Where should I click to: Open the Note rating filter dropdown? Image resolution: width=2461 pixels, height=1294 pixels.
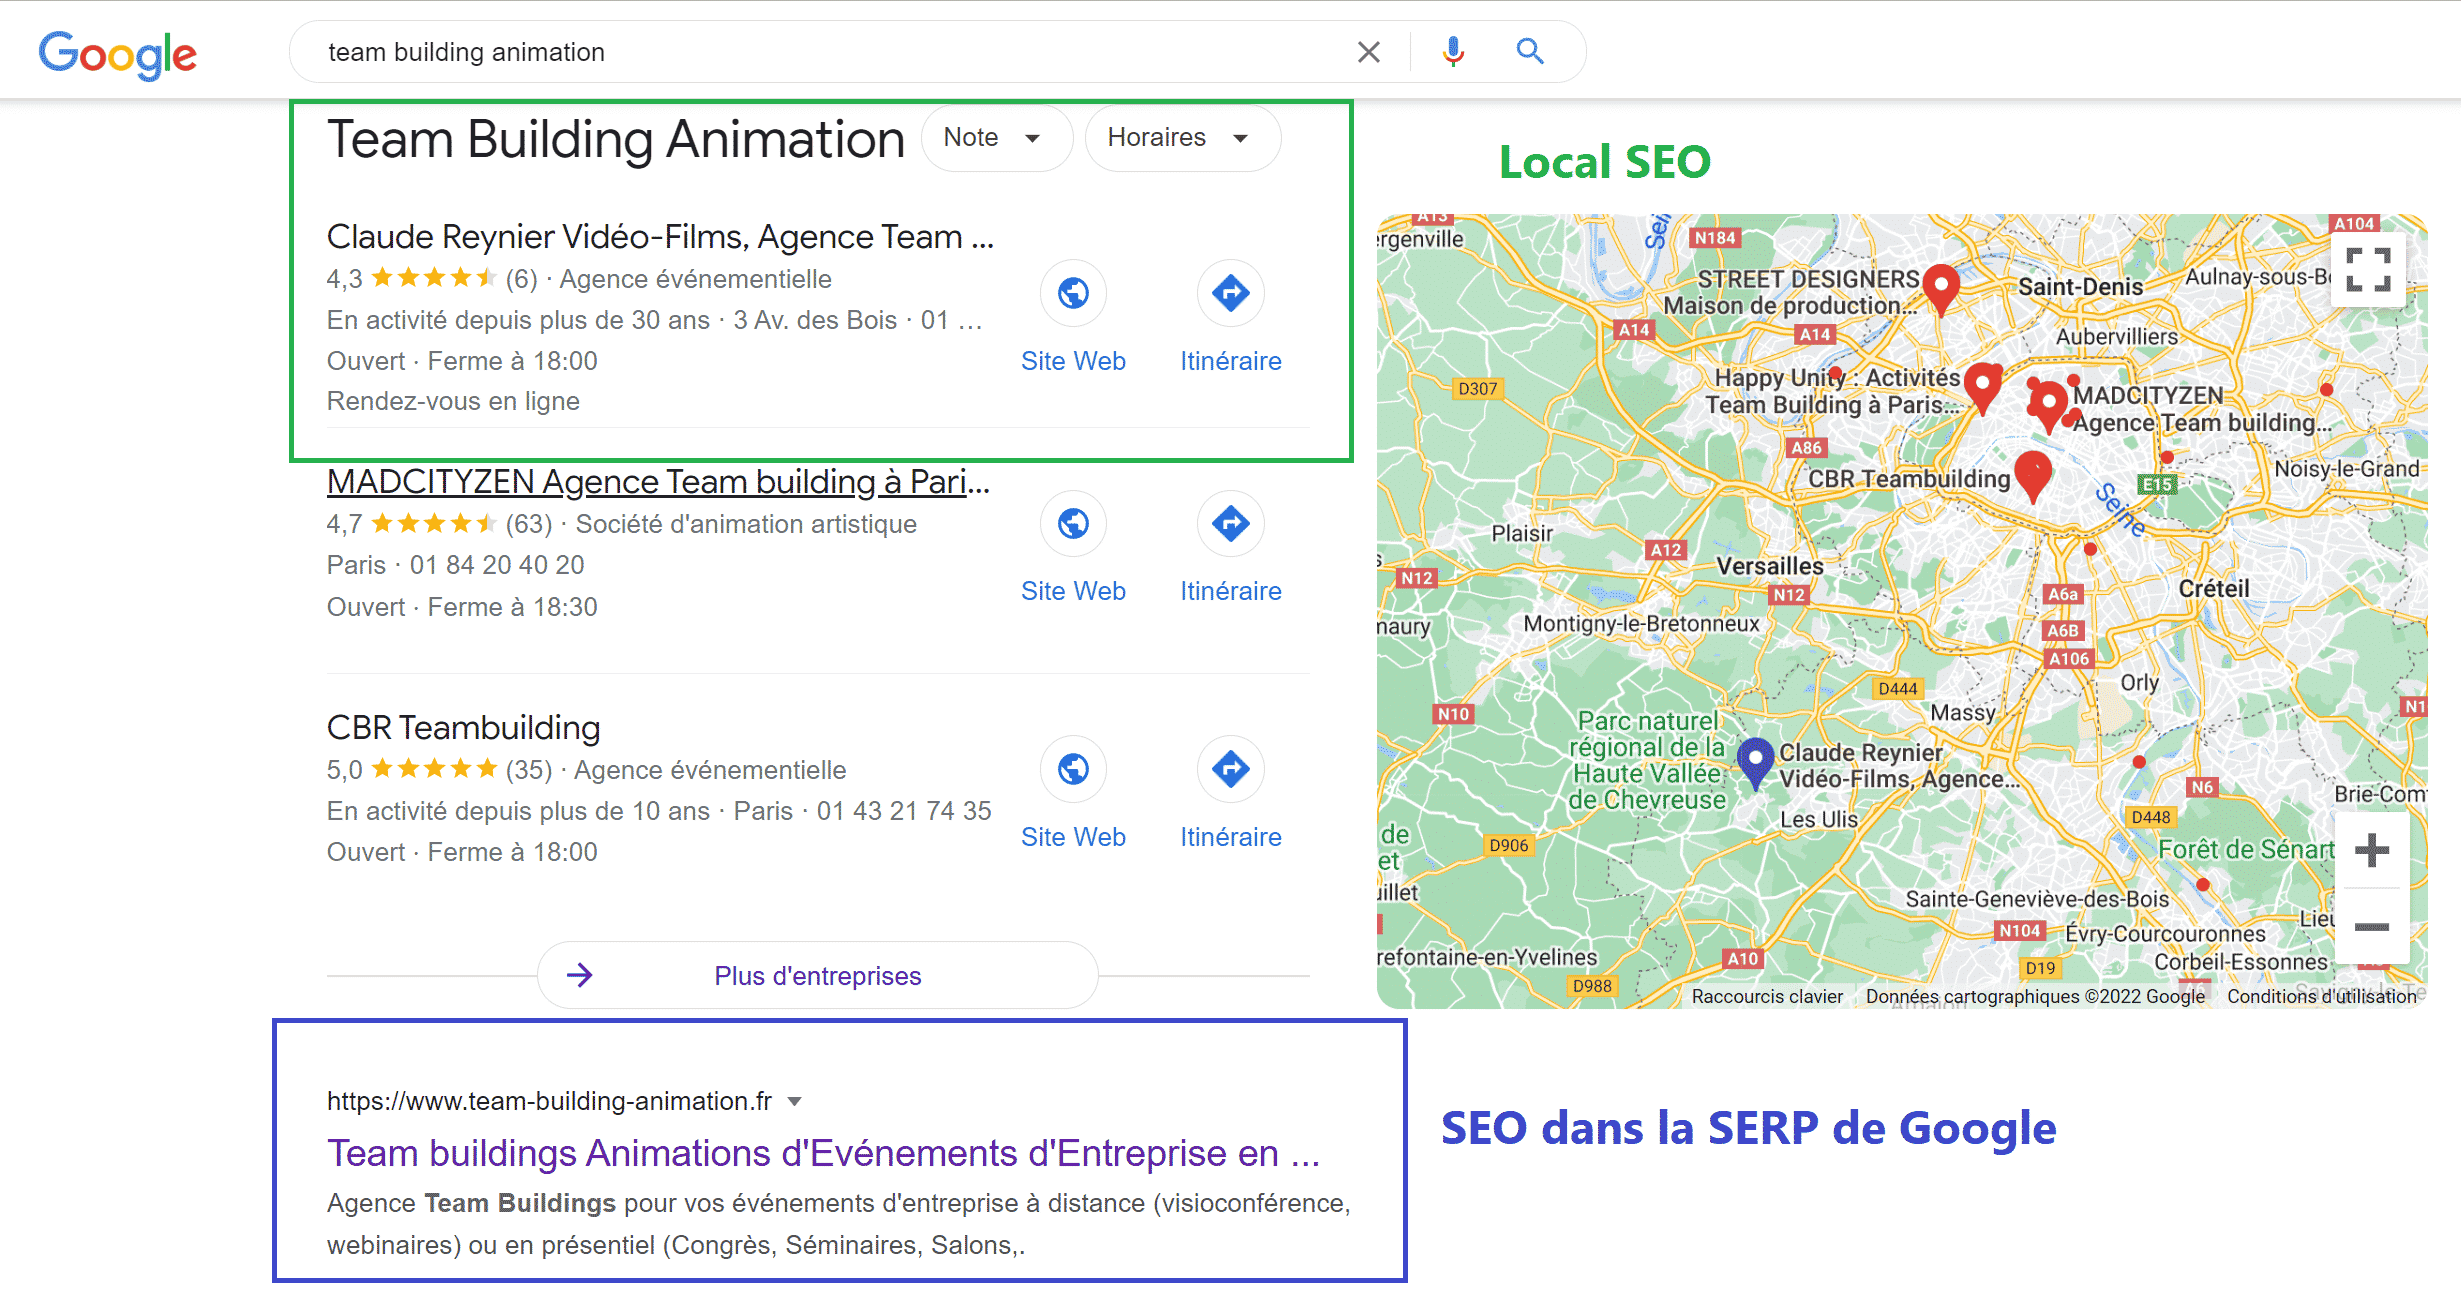[x=994, y=138]
